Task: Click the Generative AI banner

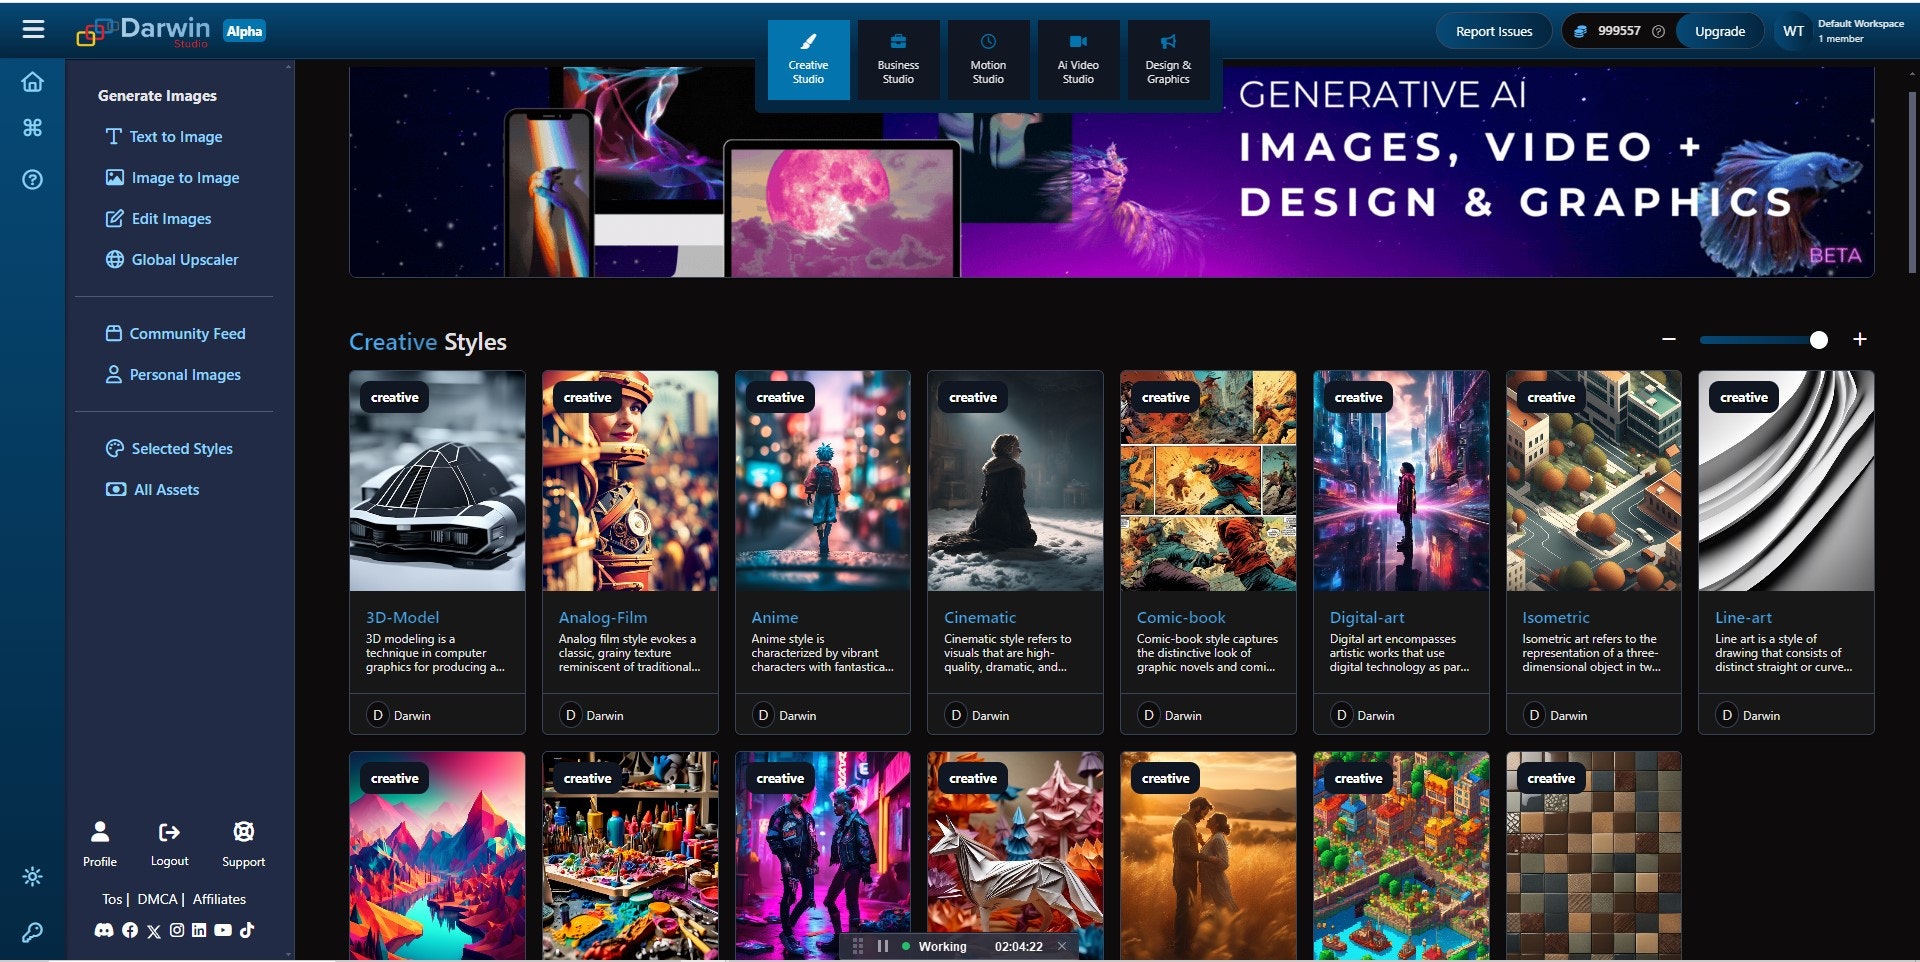Action: click(1111, 172)
